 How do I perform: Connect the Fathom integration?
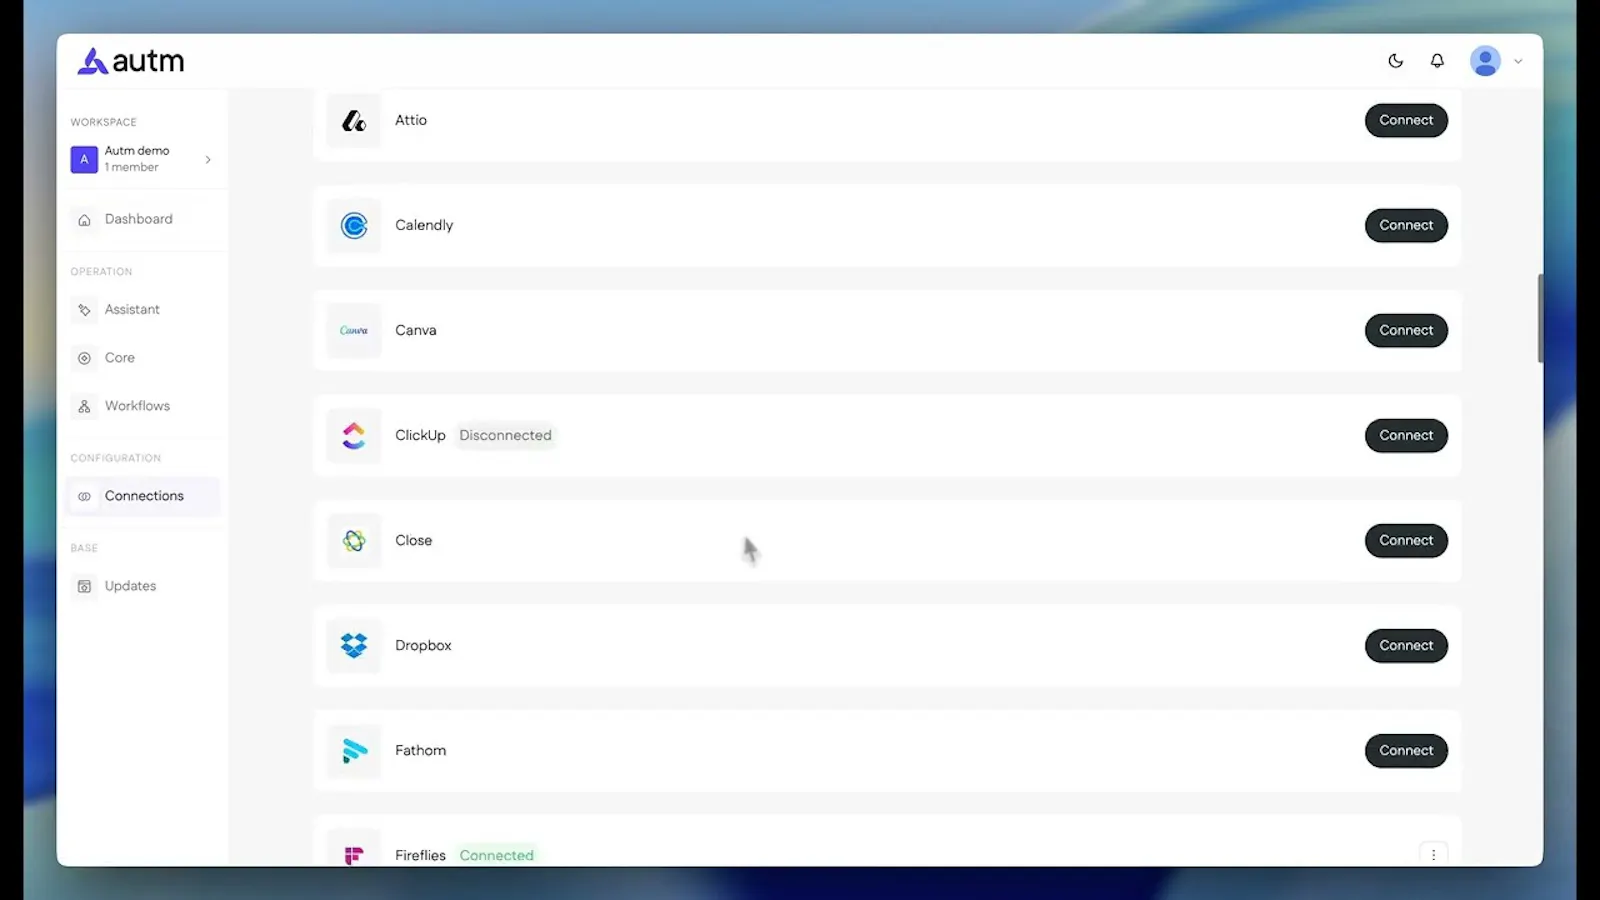[1406, 750]
